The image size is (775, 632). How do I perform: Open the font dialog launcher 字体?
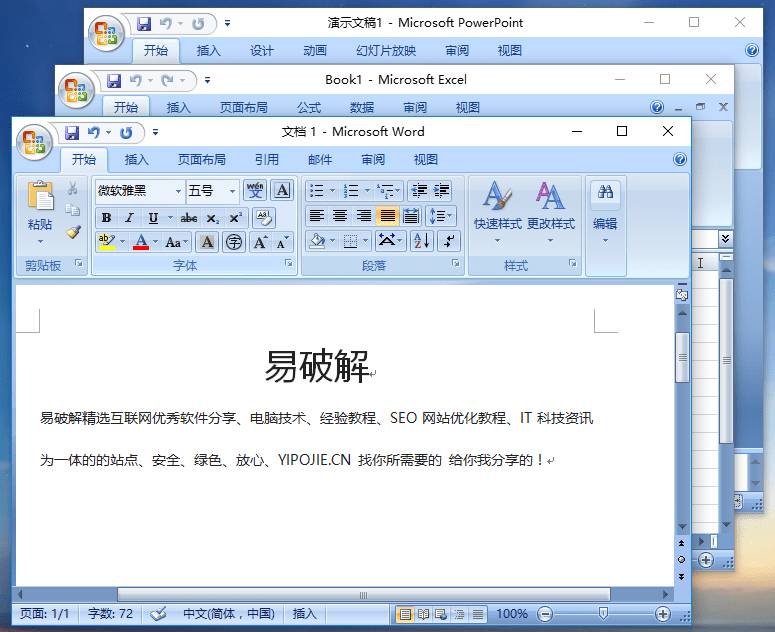point(289,263)
